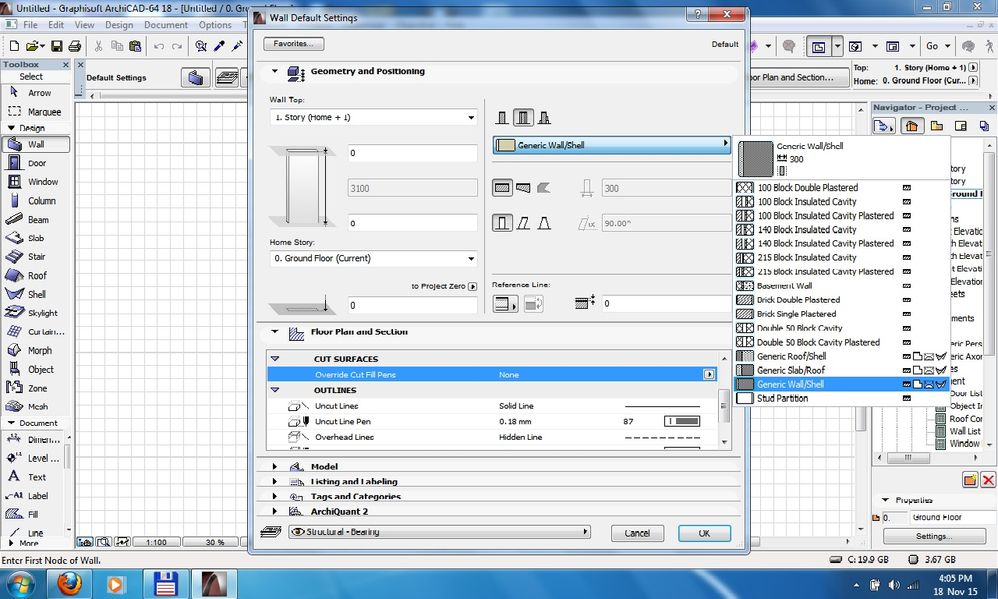Open Firefox from the taskbar

[x=69, y=583]
